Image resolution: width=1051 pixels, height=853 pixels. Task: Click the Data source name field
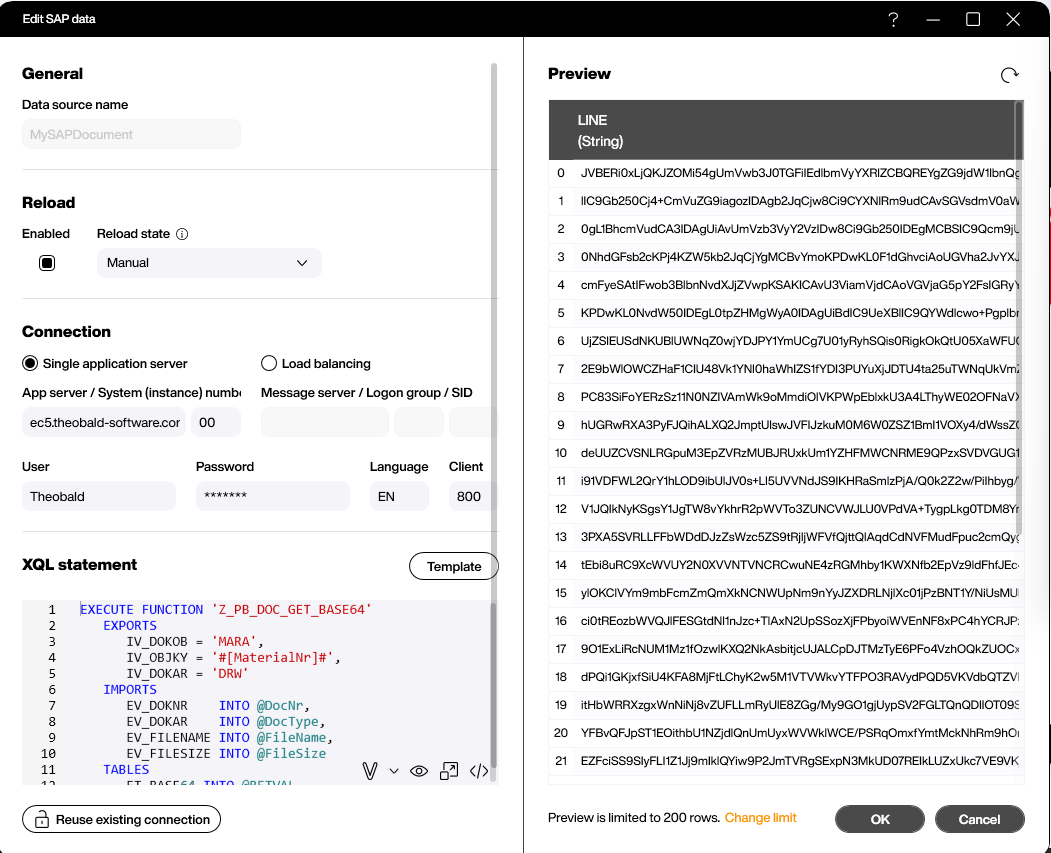click(131, 134)
